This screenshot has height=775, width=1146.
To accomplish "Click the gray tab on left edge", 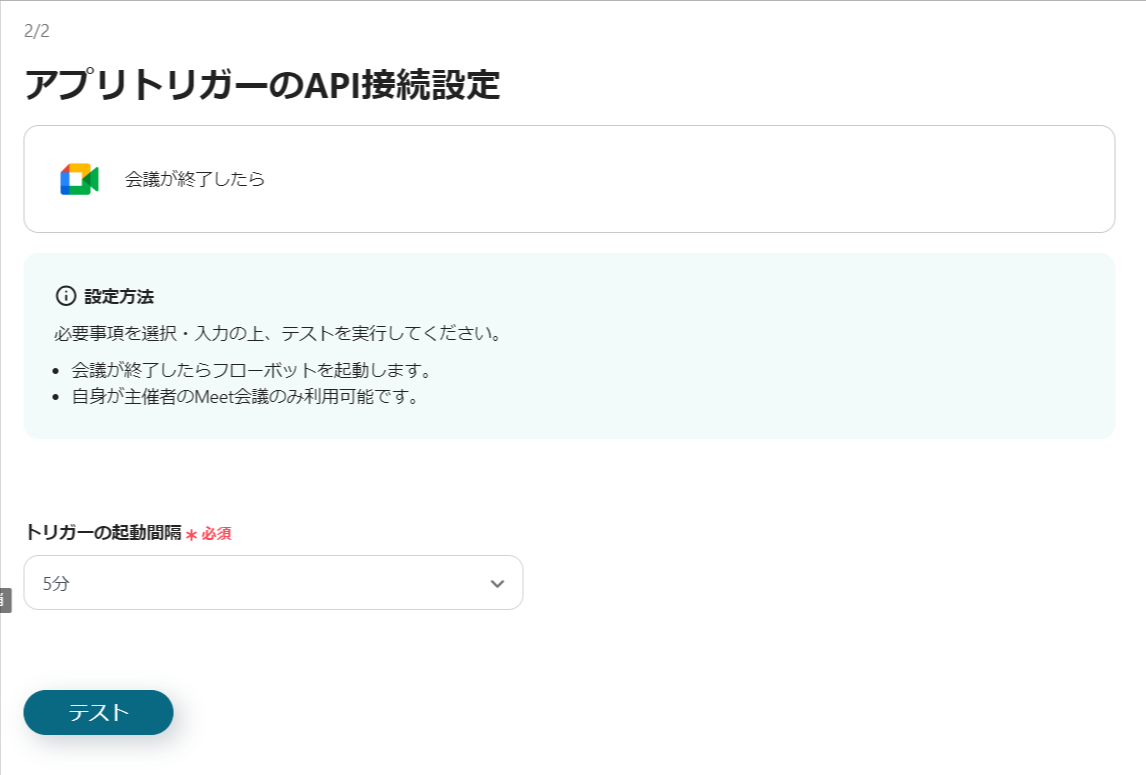I will 4,600.
